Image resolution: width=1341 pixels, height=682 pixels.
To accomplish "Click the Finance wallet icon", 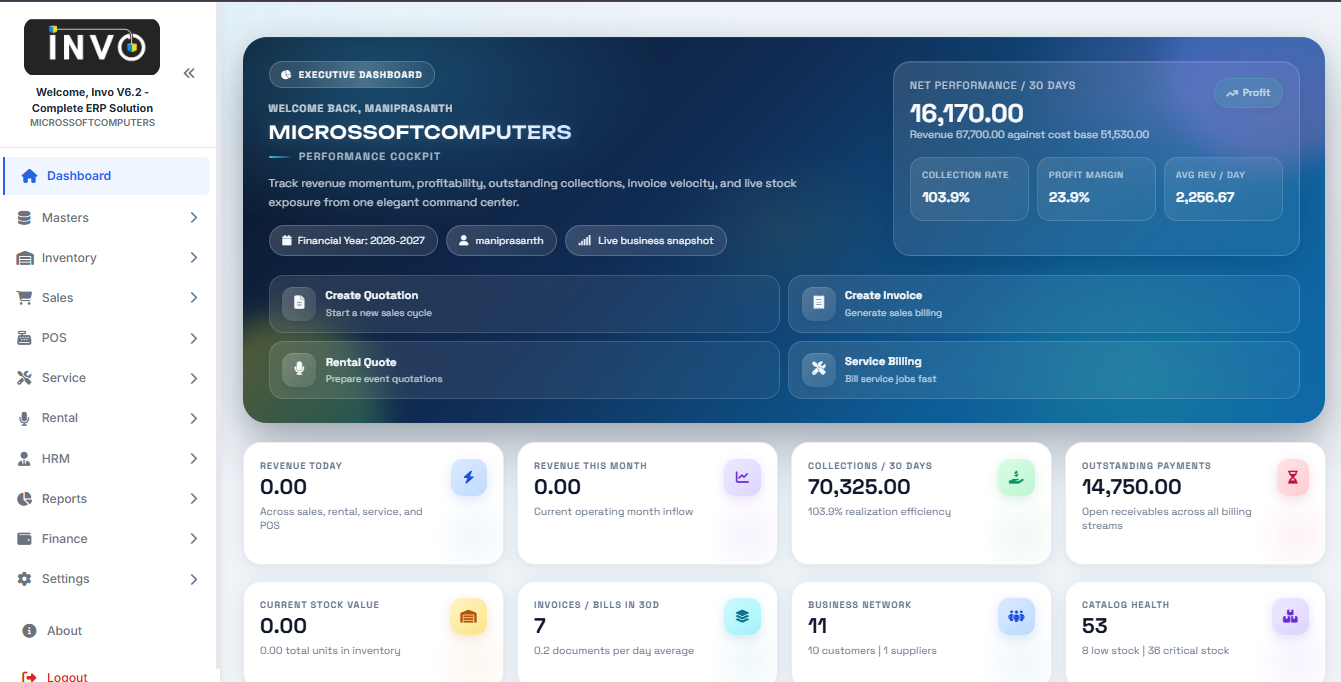I will (x=24, y=539).
